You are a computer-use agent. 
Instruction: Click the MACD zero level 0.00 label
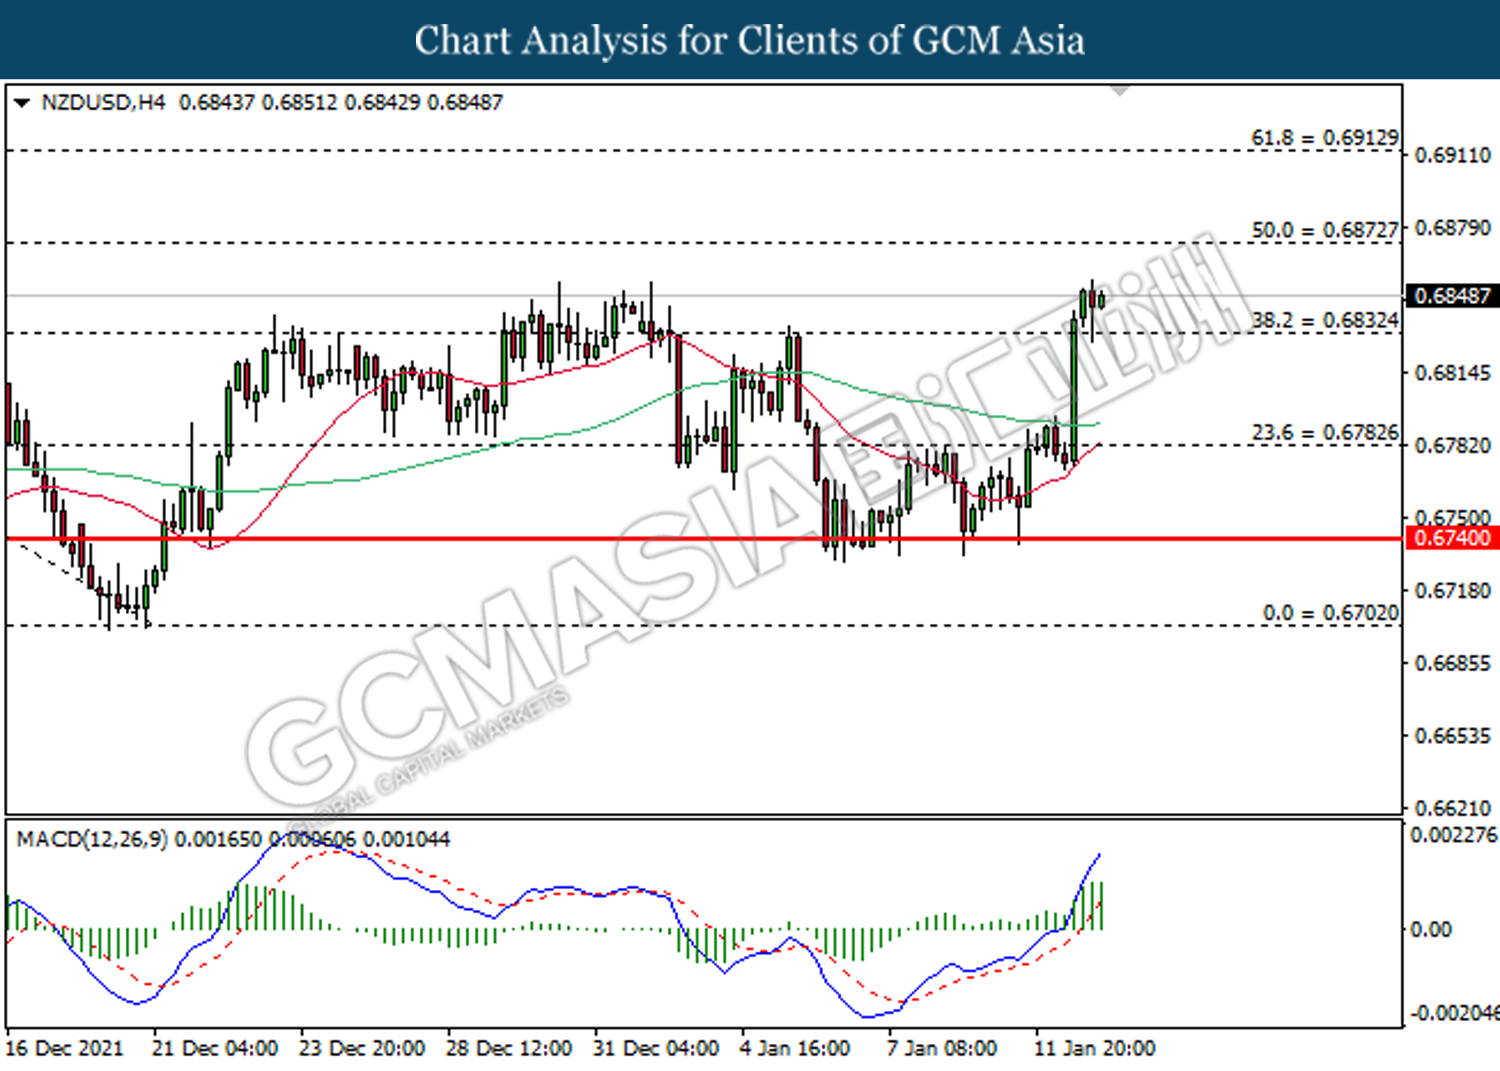click(1430, 930)
